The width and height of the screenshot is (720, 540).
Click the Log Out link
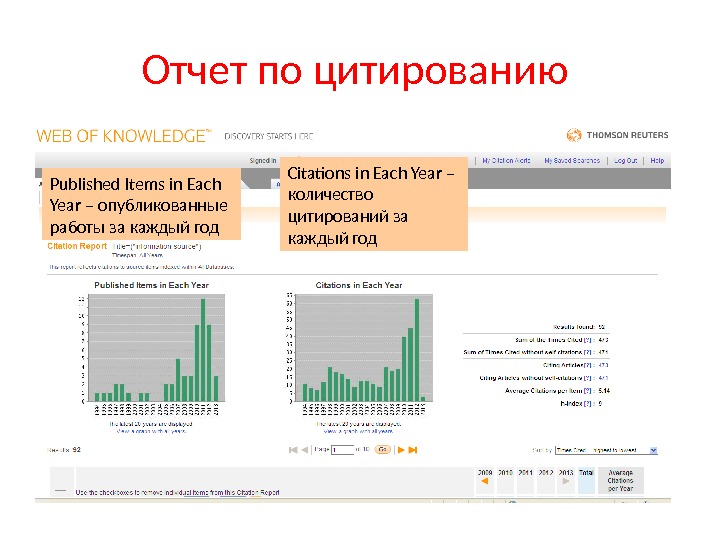coord(625,161)
